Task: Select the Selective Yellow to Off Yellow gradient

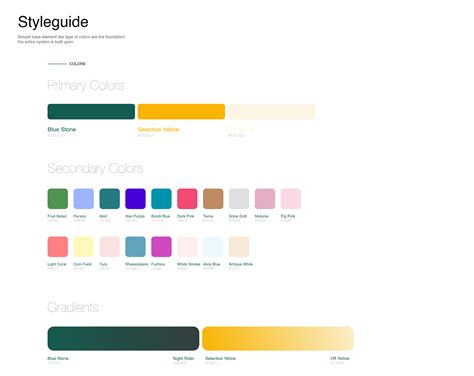Action: pos(278,338)
